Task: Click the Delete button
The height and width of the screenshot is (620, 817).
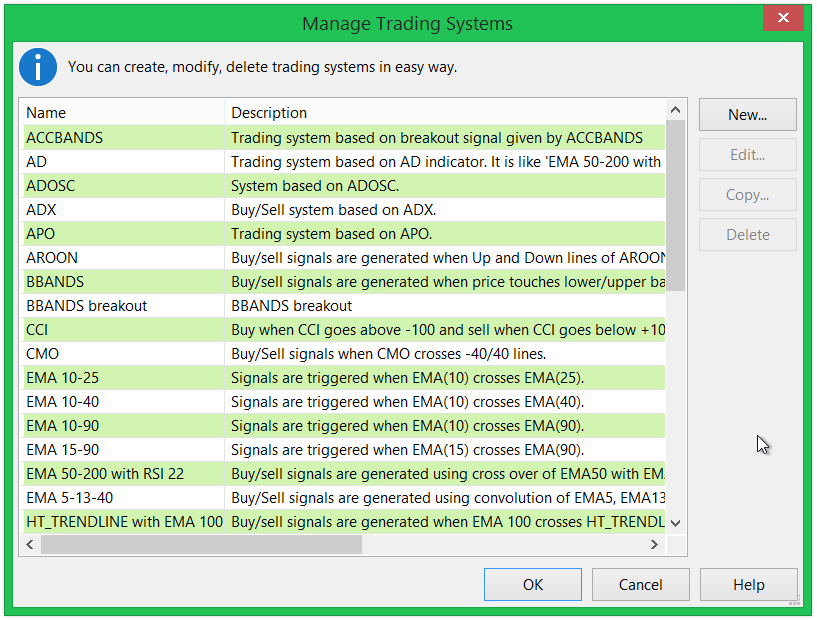Action: pyautogui.click(x=747, y=234)
